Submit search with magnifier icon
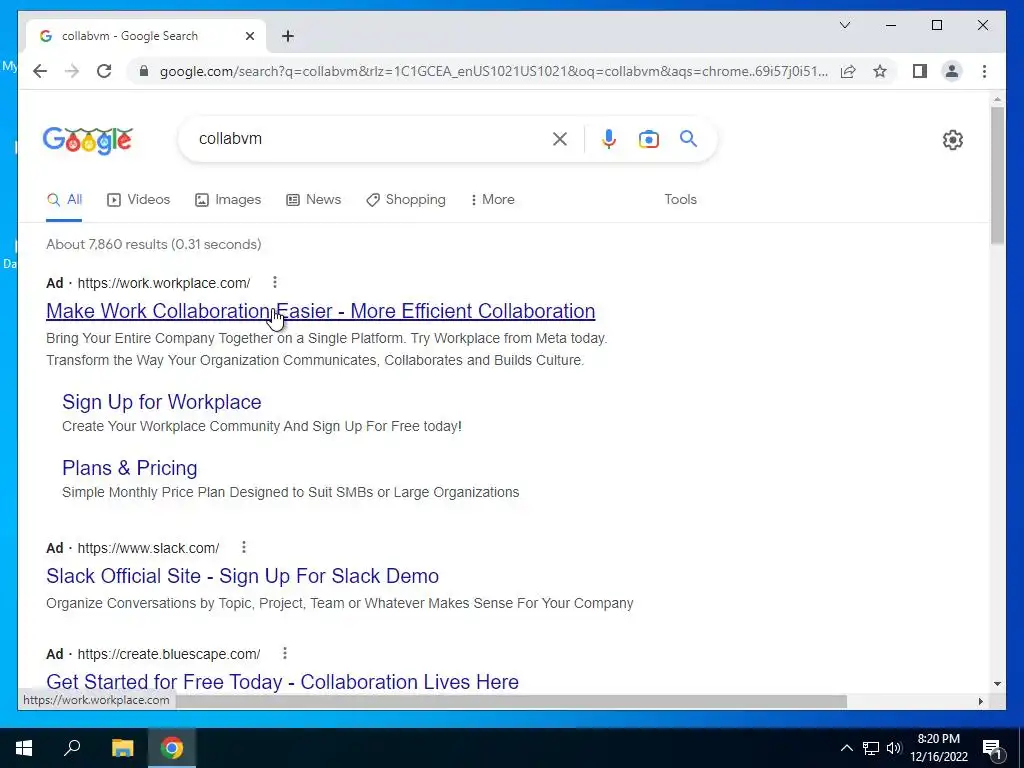 point(688,138)
